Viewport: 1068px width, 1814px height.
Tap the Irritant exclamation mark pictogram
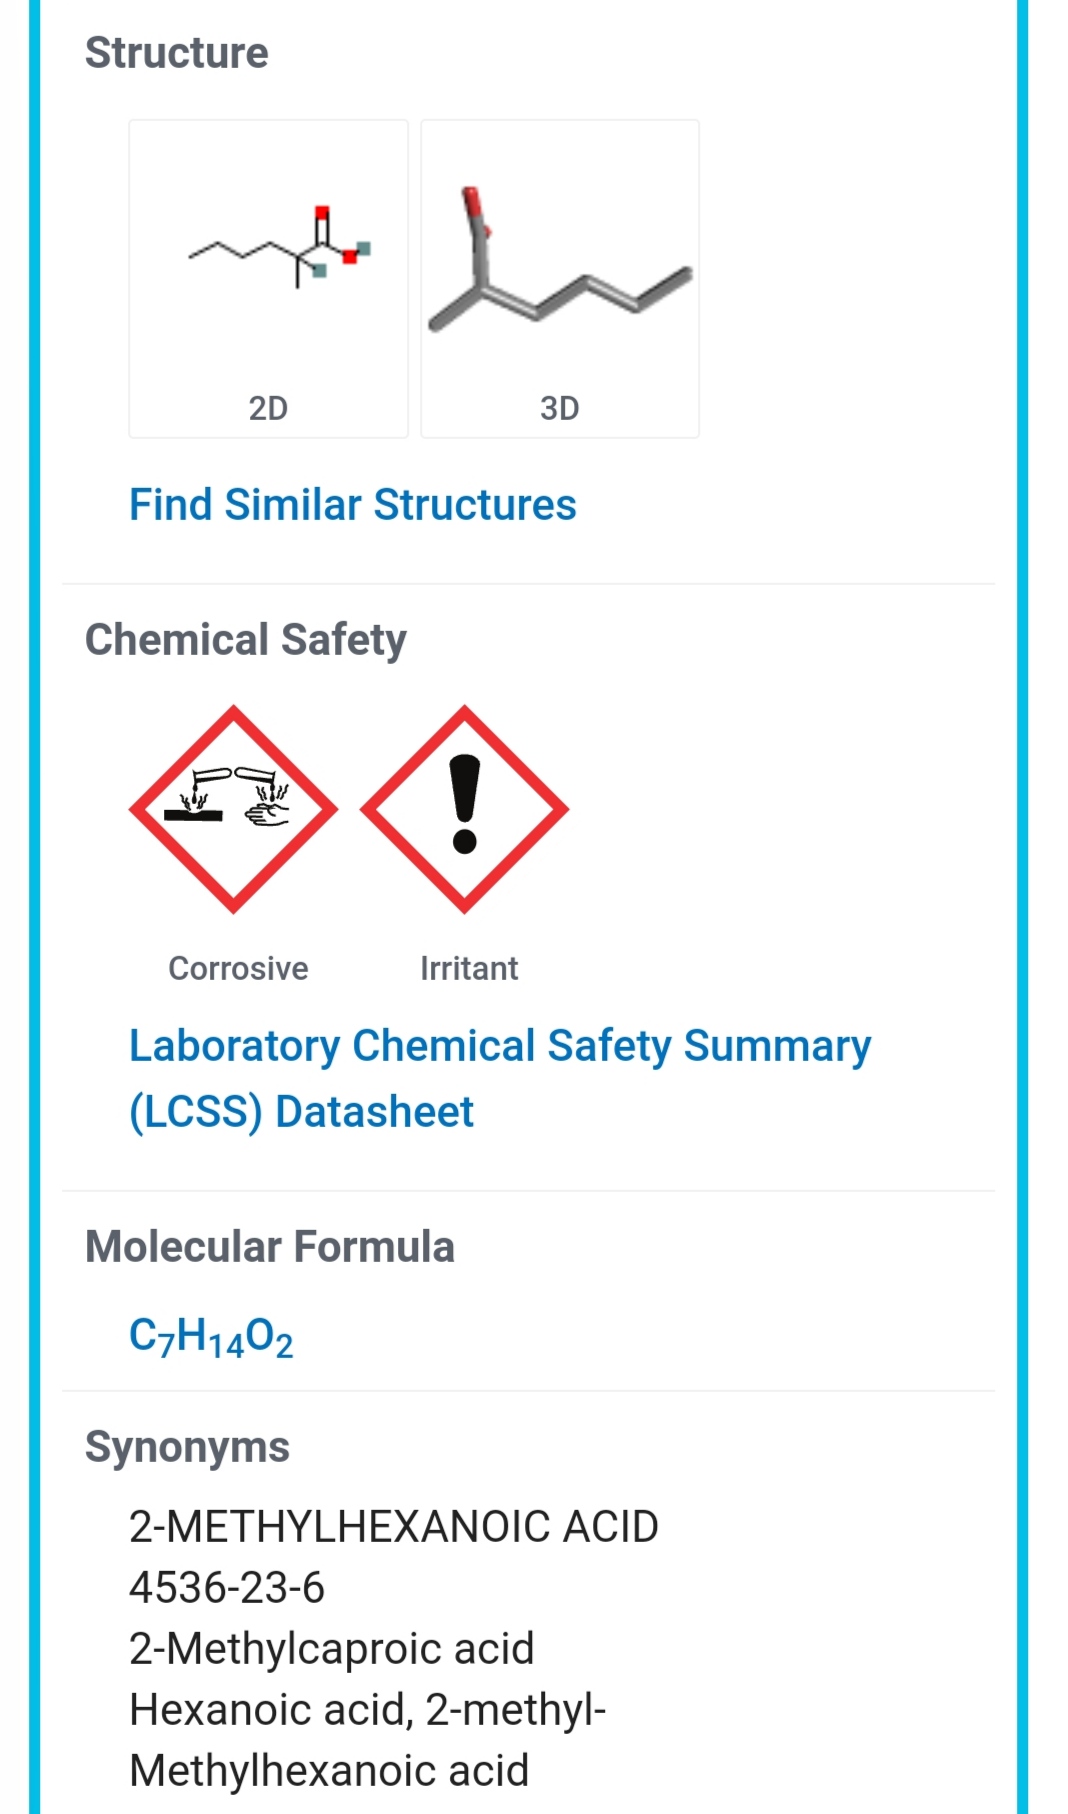point(464,809)
